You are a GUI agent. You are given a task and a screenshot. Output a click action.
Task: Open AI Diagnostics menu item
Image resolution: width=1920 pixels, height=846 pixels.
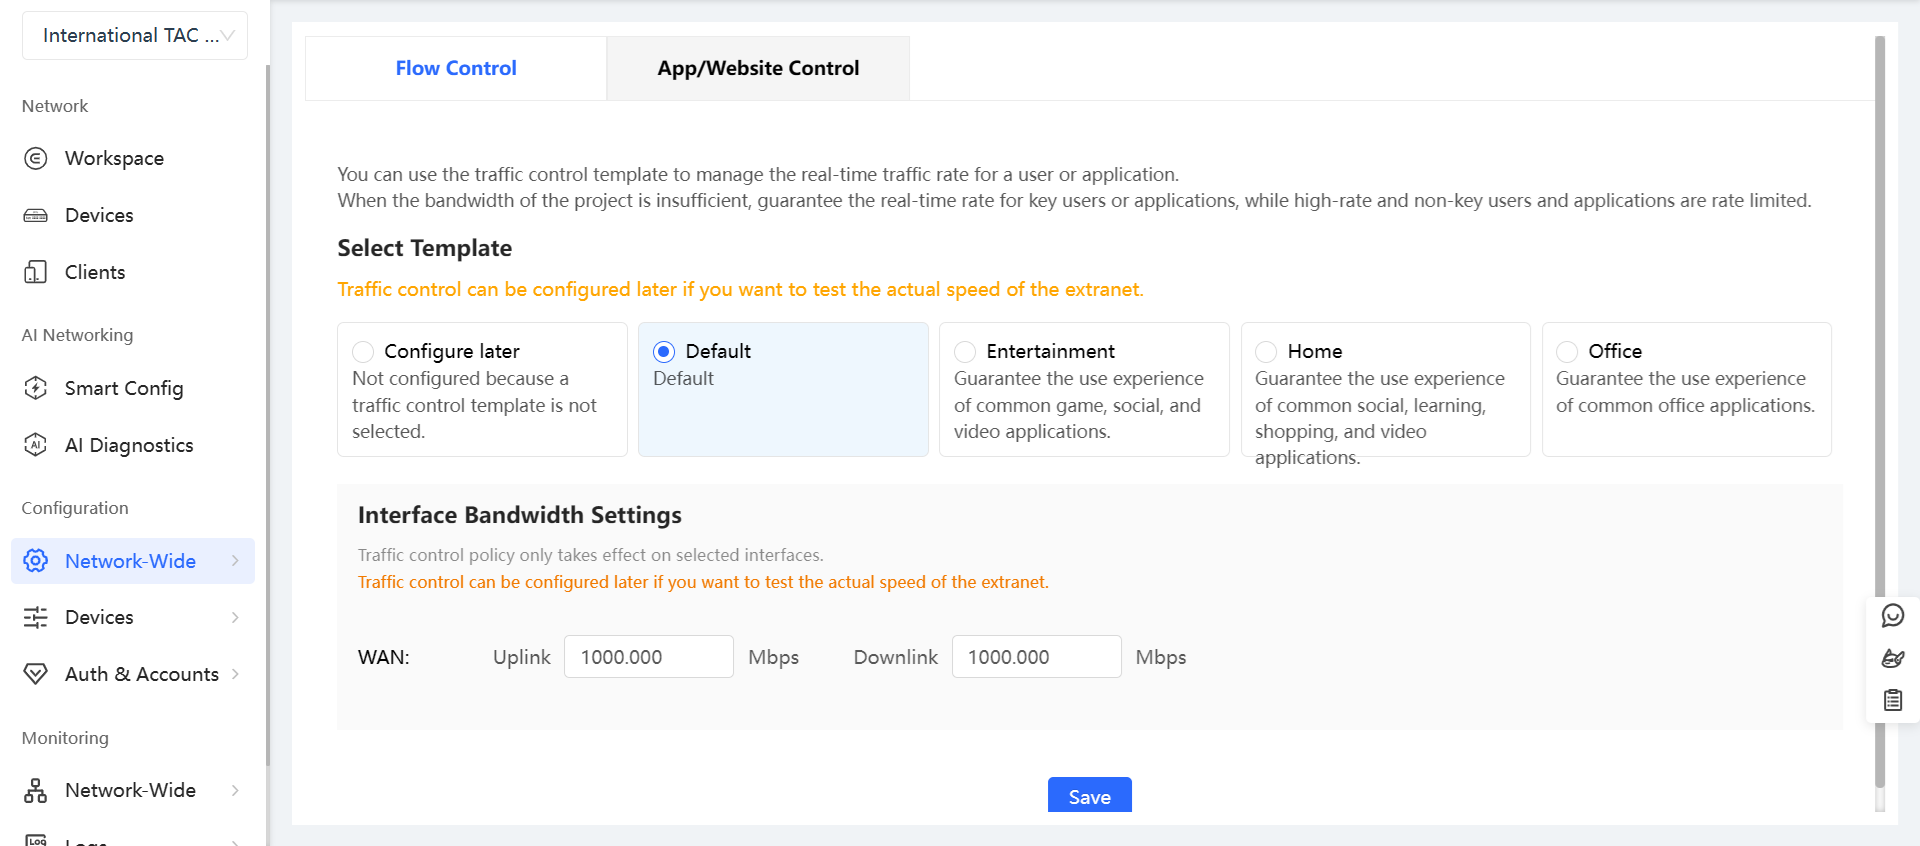[x=129, y=445]
